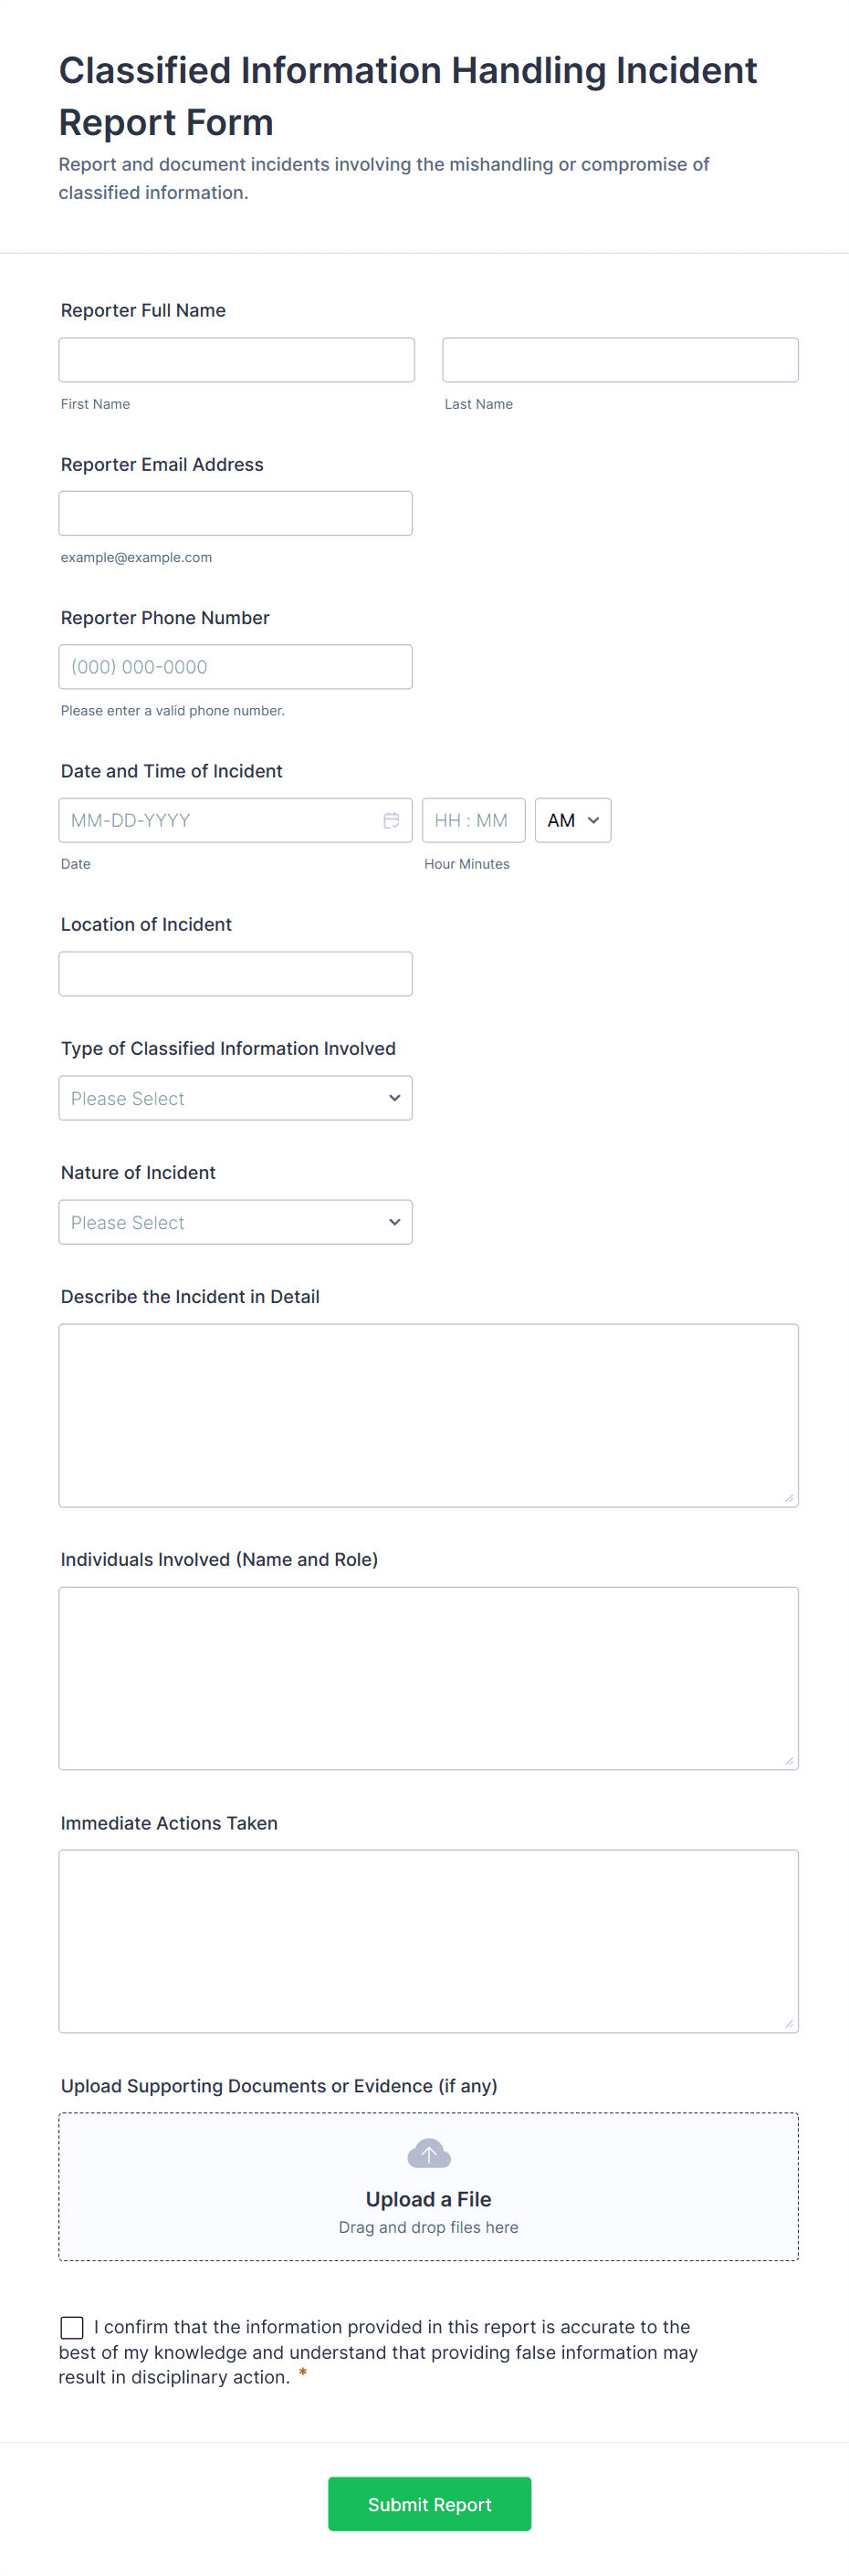Click the calendar icon in date field
The height and width of the screenshot is (2576, 849).
pyautogui.click(x=391, y=820)
